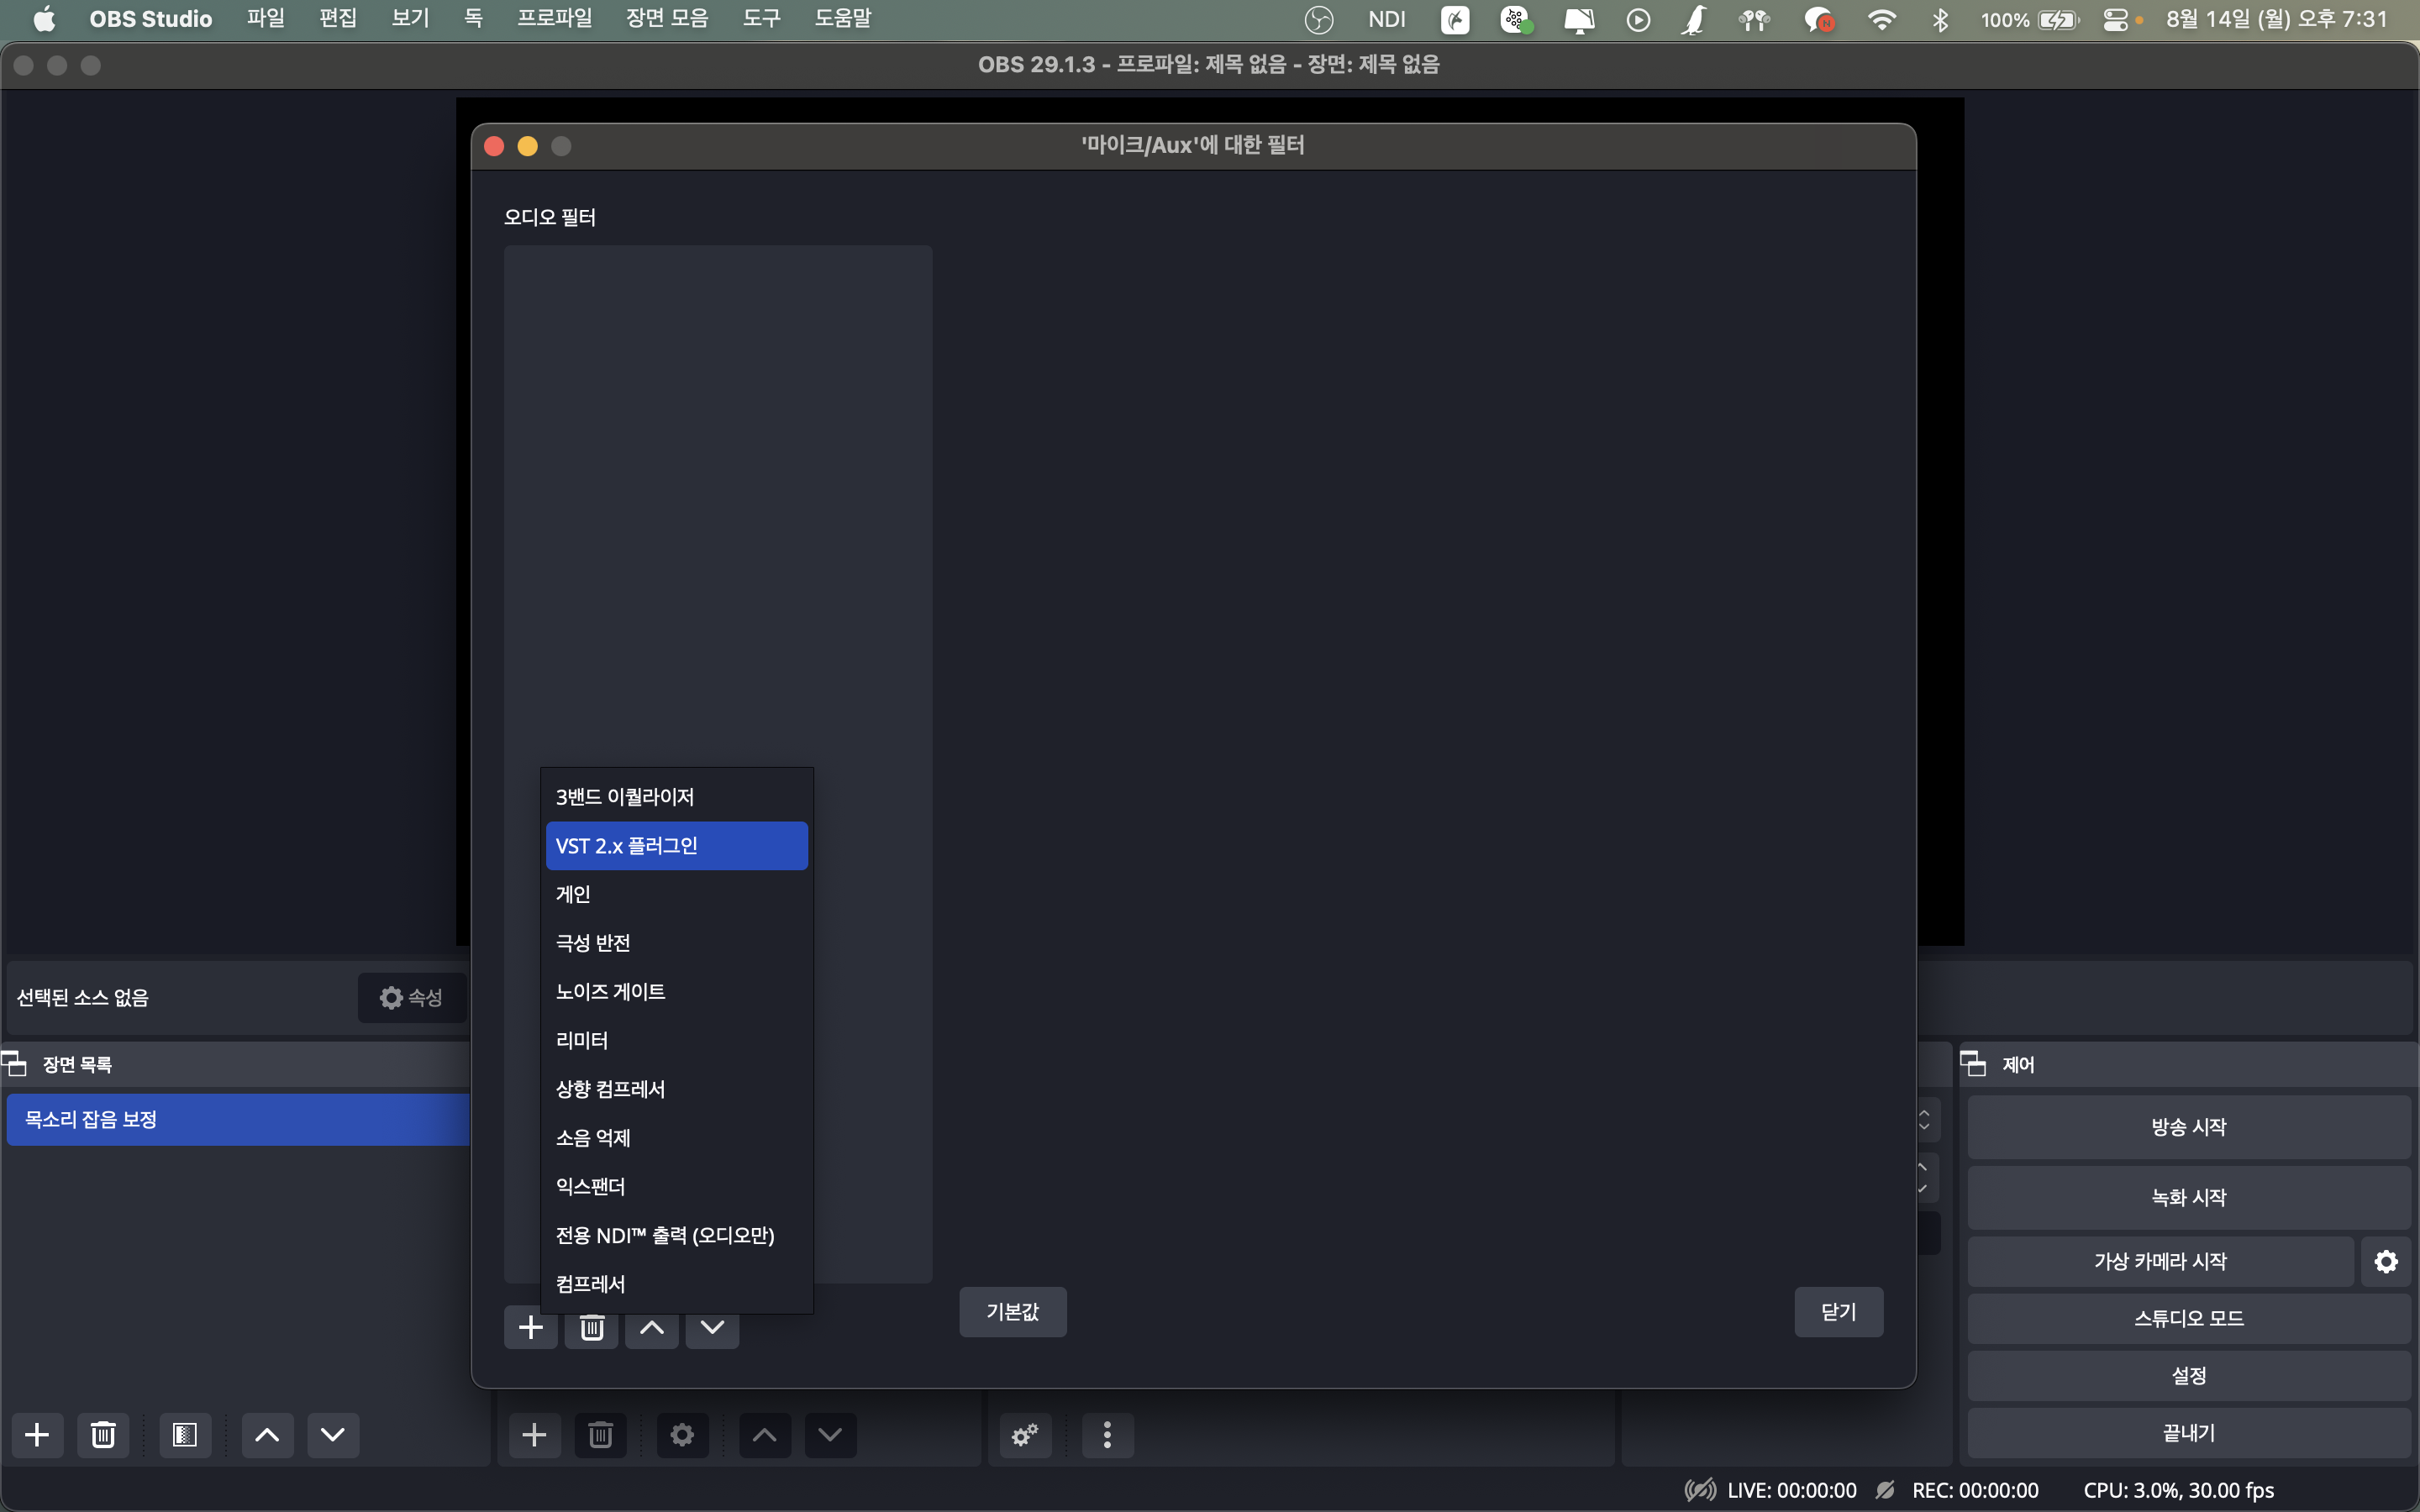Open NDI menu bar item

coord(1387,19)
